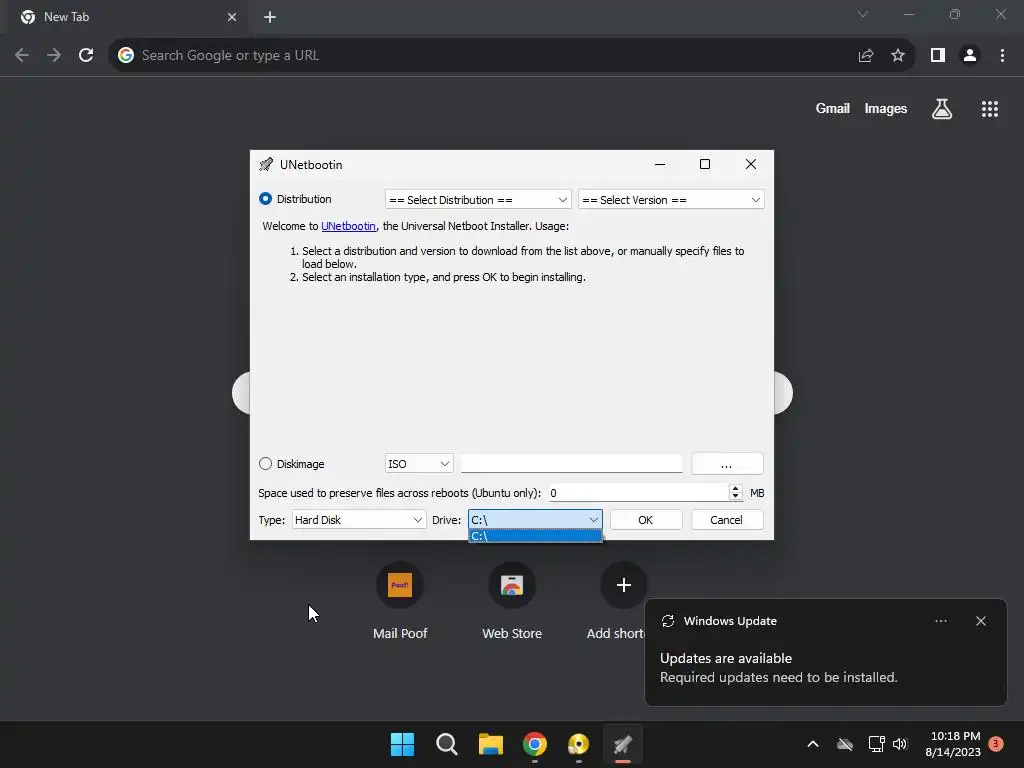
Task: Open network settings from tray
Action: (x=876, y=744)
